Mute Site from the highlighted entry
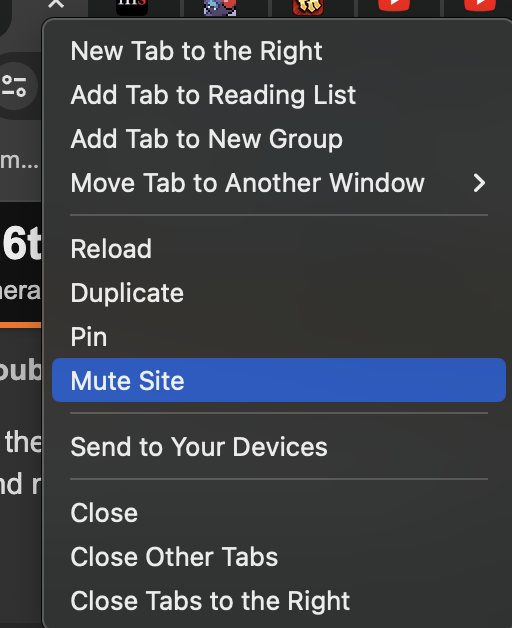Image resolution: width=512 pixels, height=628 pixels. point(278,380)
